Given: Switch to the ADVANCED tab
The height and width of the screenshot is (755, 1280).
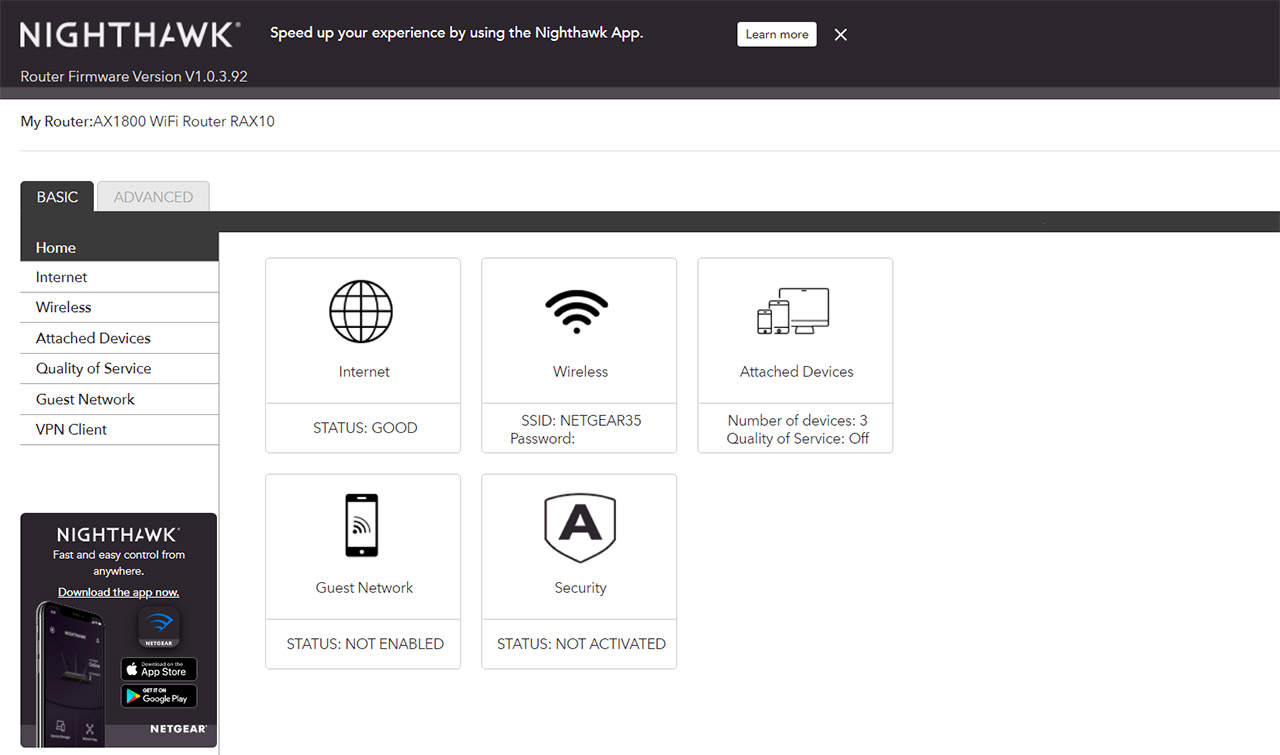Looking at the screenshot, I should (x=153, y=197).
